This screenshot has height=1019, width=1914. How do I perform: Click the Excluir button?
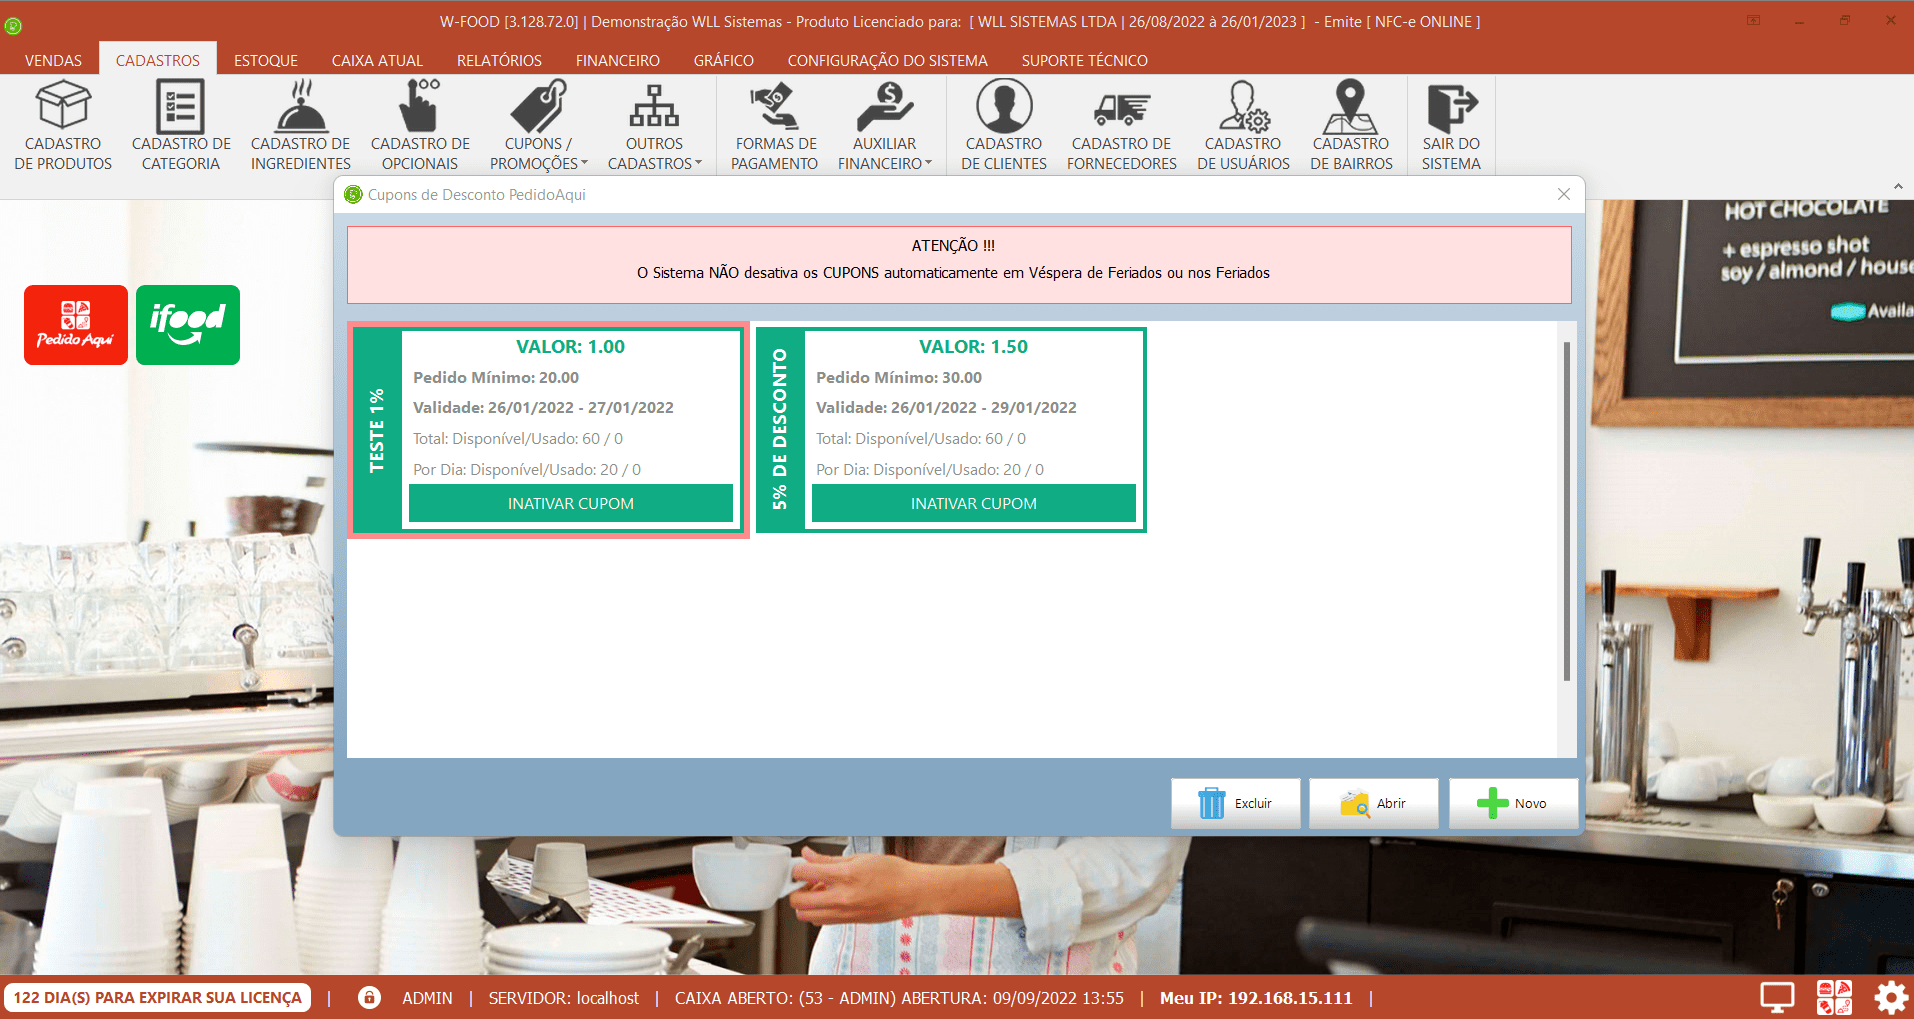pyautogui.click(x=1236, y=803)
